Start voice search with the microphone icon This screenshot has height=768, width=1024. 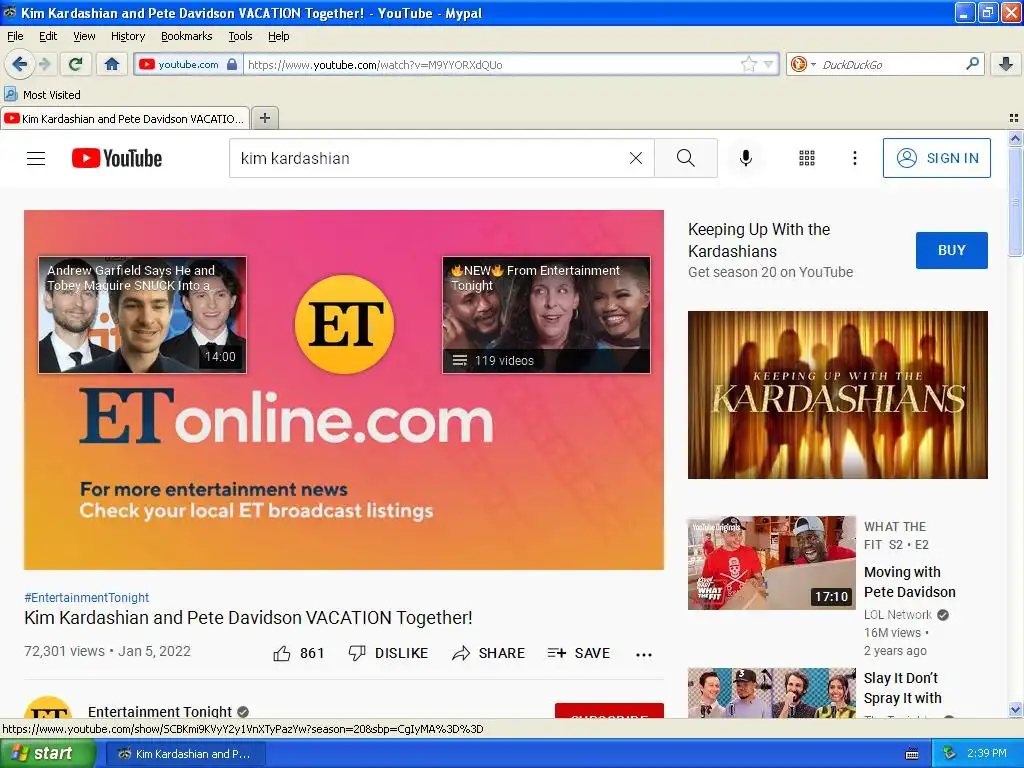pos(746,158)
